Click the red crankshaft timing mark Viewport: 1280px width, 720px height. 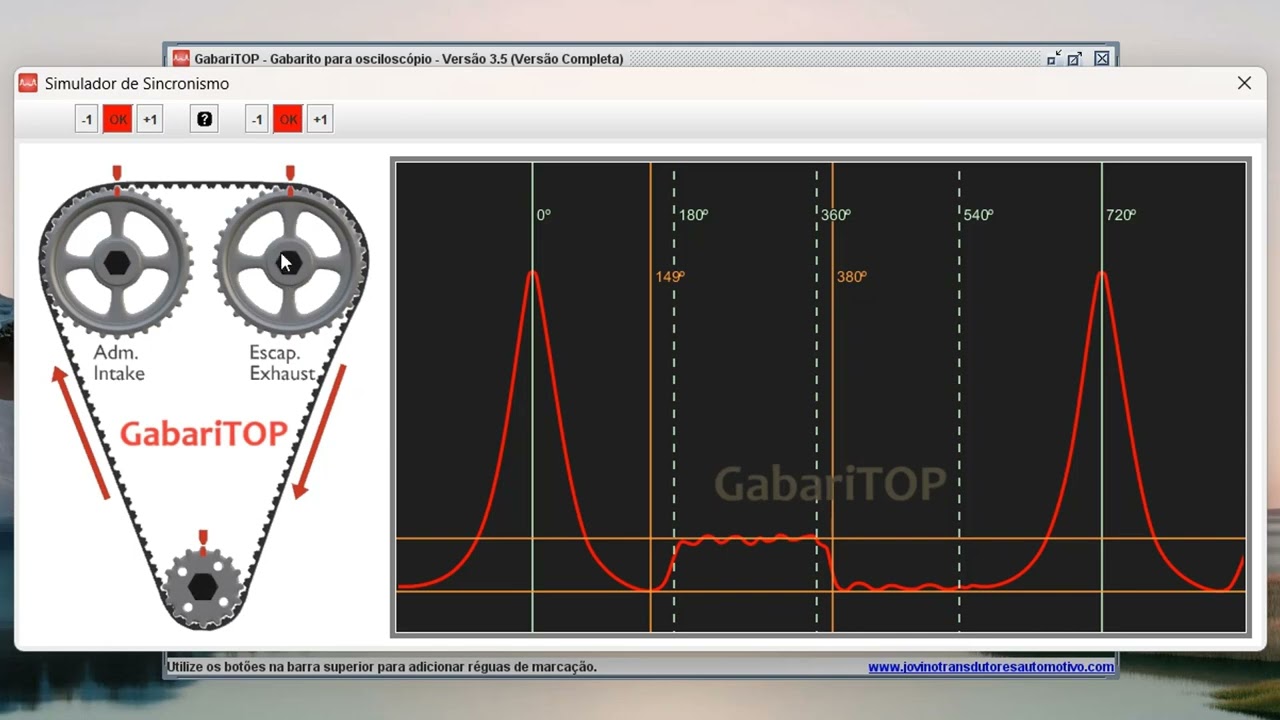point(203,537)
